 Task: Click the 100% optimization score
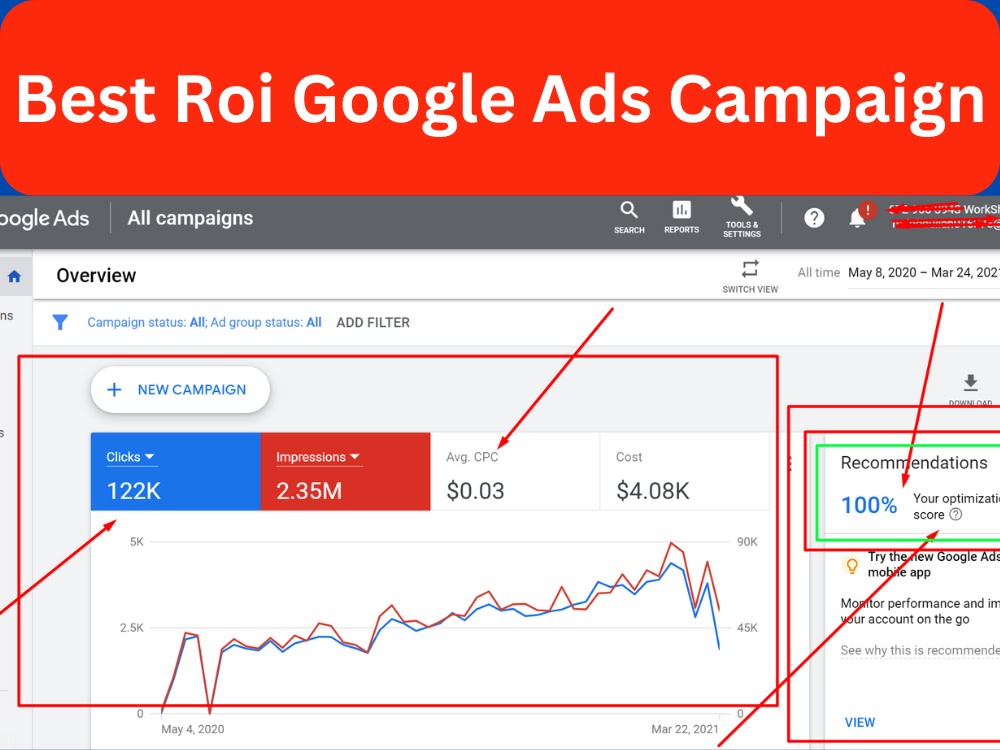pos(869,505)
